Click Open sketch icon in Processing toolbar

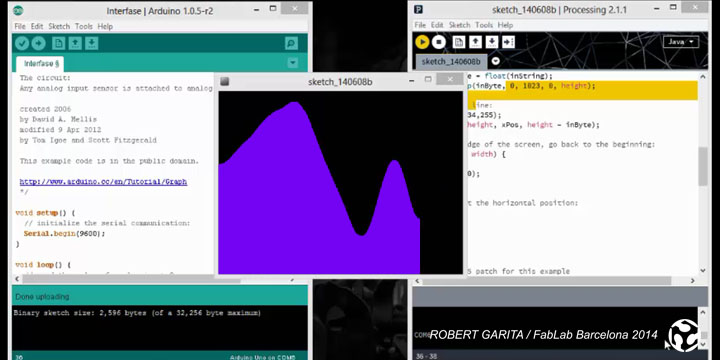476,42
